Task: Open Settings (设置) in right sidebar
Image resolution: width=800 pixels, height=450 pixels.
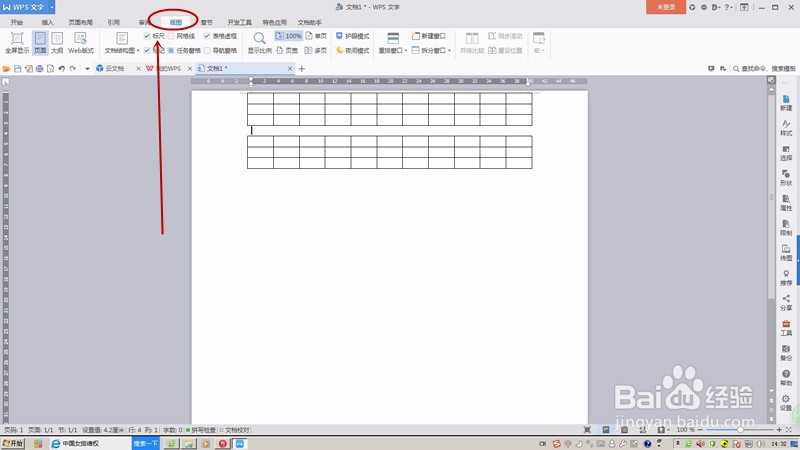Action: 786,403
